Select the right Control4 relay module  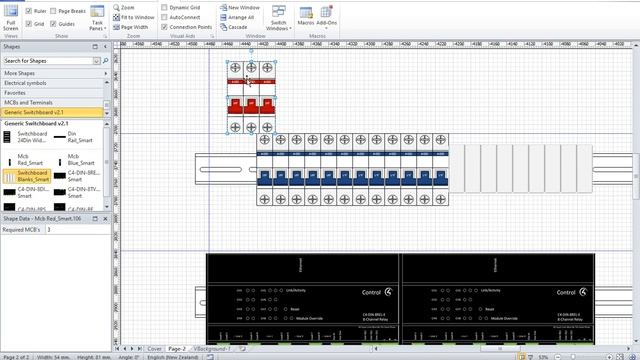click(498, 299)
